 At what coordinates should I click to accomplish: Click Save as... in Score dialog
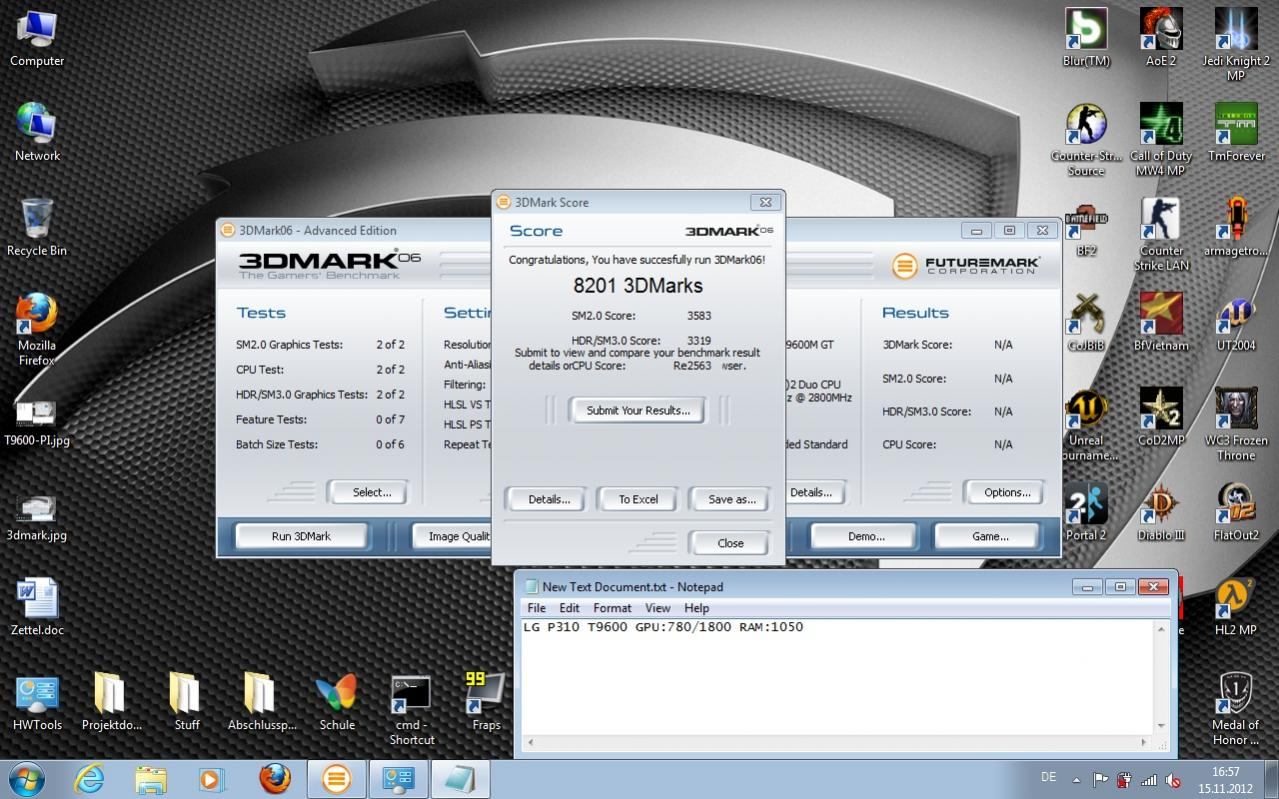coord(731,499)
